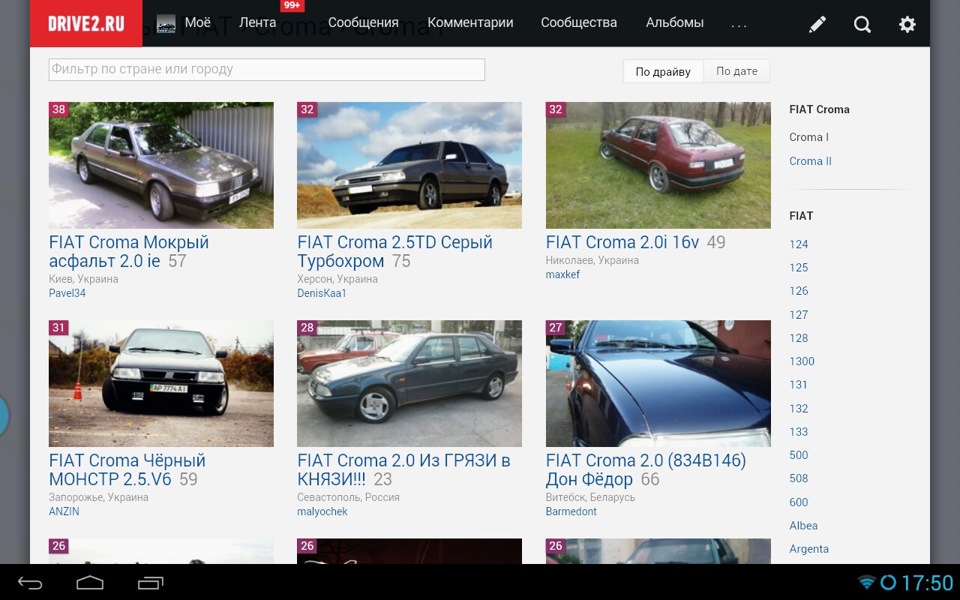This screenshot has width=960, height=600.
Task: Open FIAT Croma Чёрный МОНСТР 2.5.V6 title
Action: point(127,470)
